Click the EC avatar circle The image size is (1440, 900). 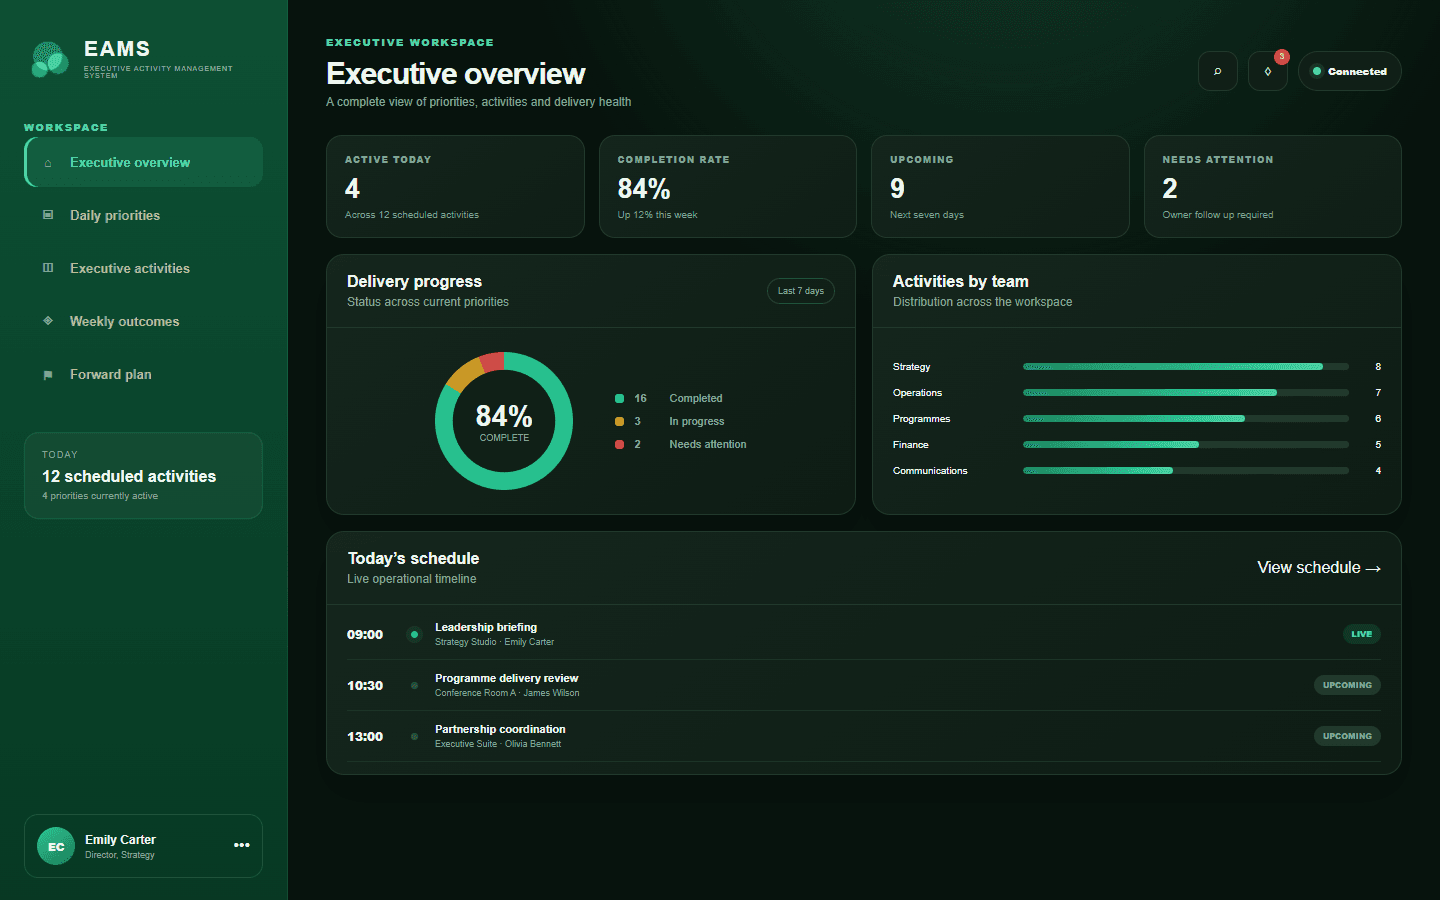[56, 846]
